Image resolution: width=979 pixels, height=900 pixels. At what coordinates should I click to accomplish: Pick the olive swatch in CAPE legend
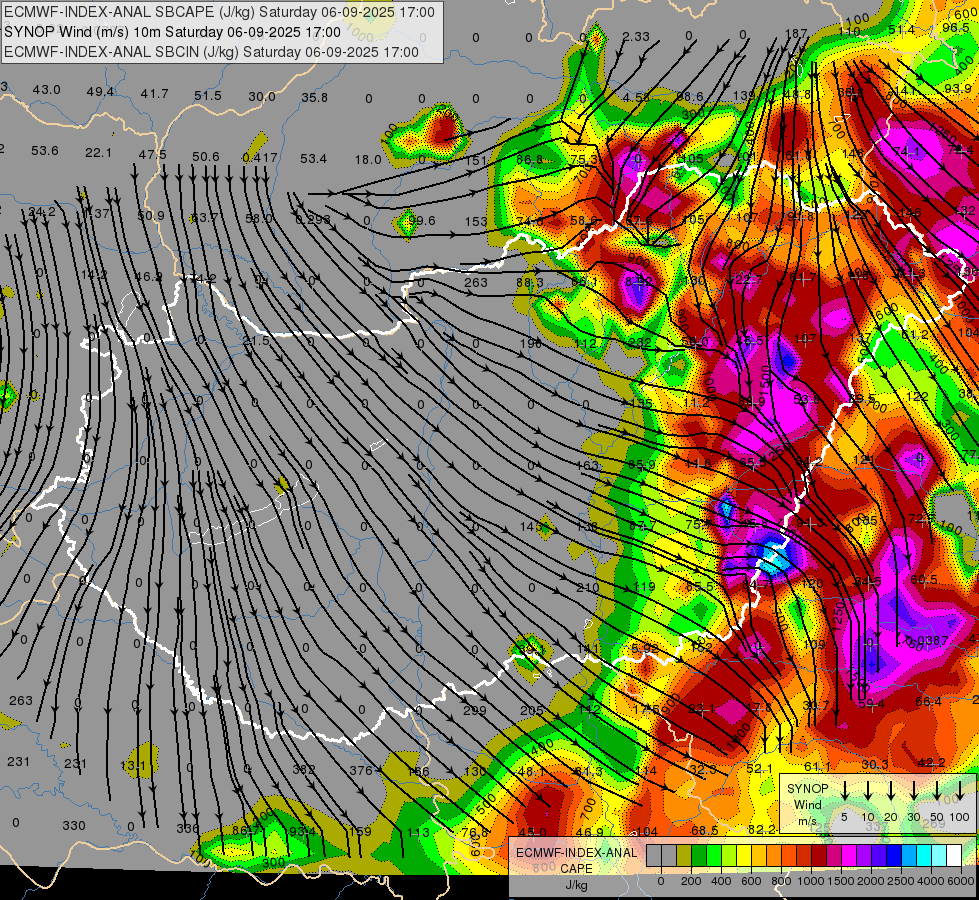pyautogui.click(x=684, y=855)
